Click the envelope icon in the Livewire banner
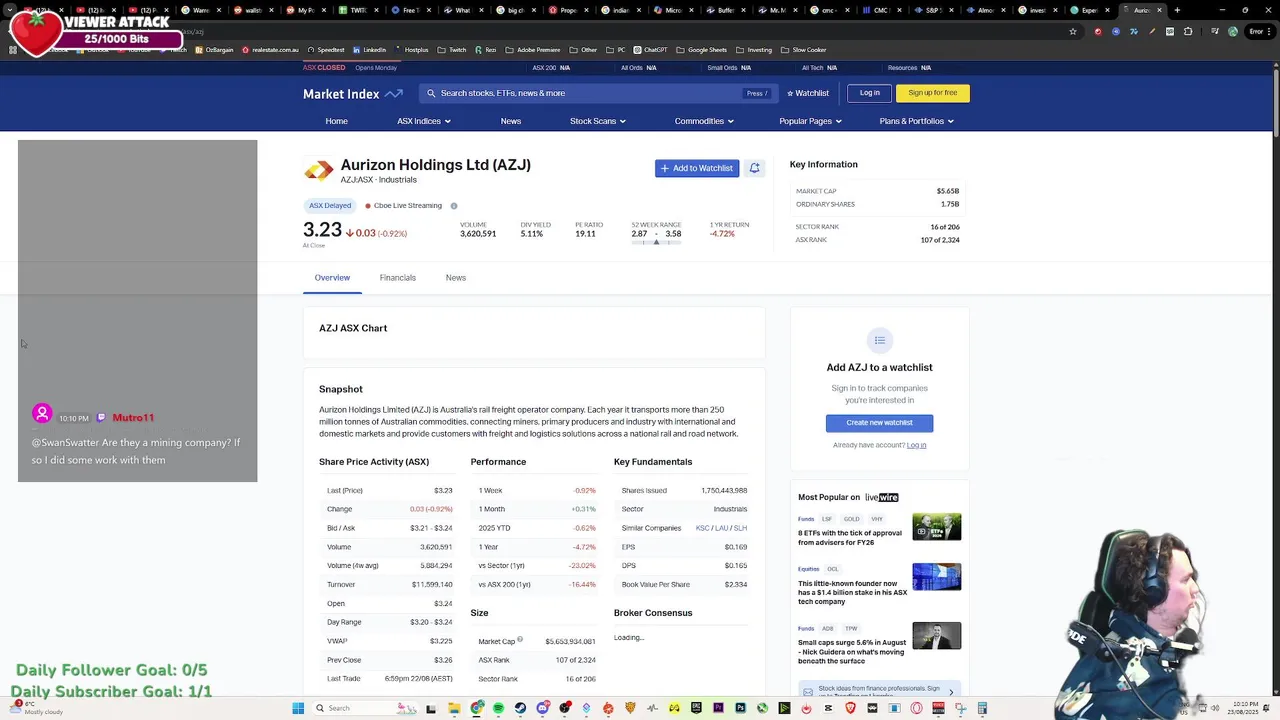The image size is (1280, 720). [x=807, y=691]
